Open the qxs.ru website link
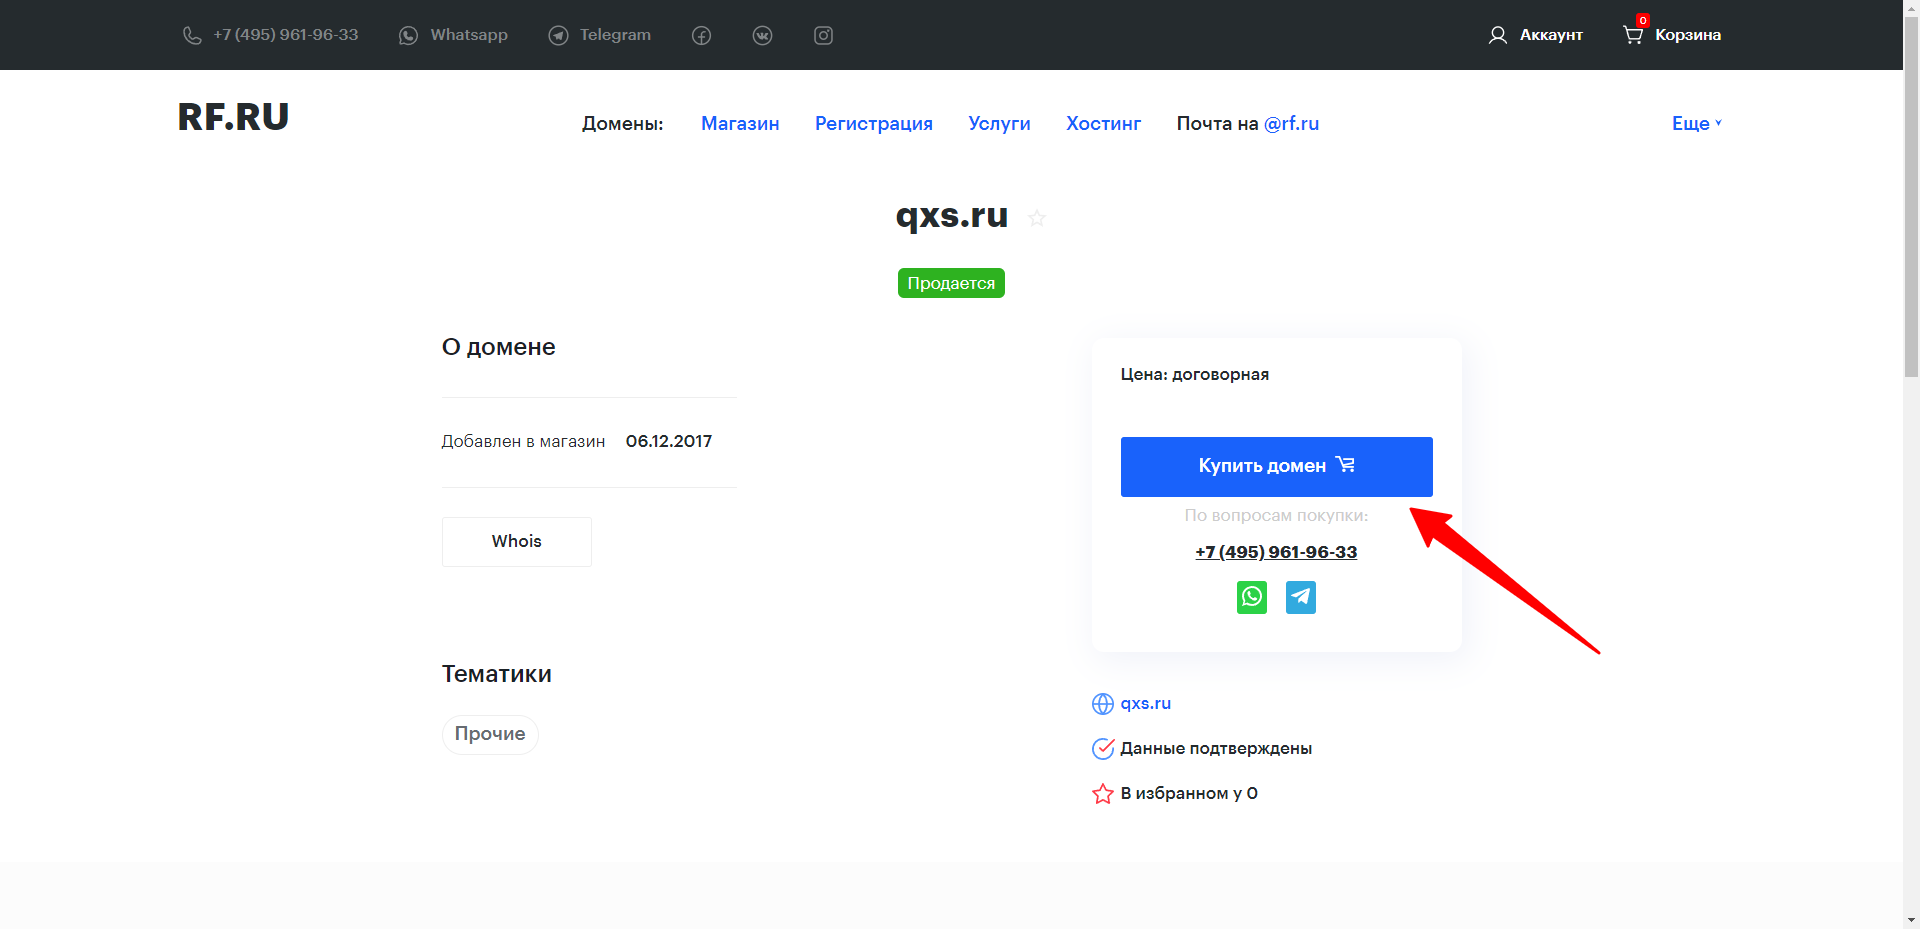Viewport: 1920px width, 929px height. pos(1145,703)
